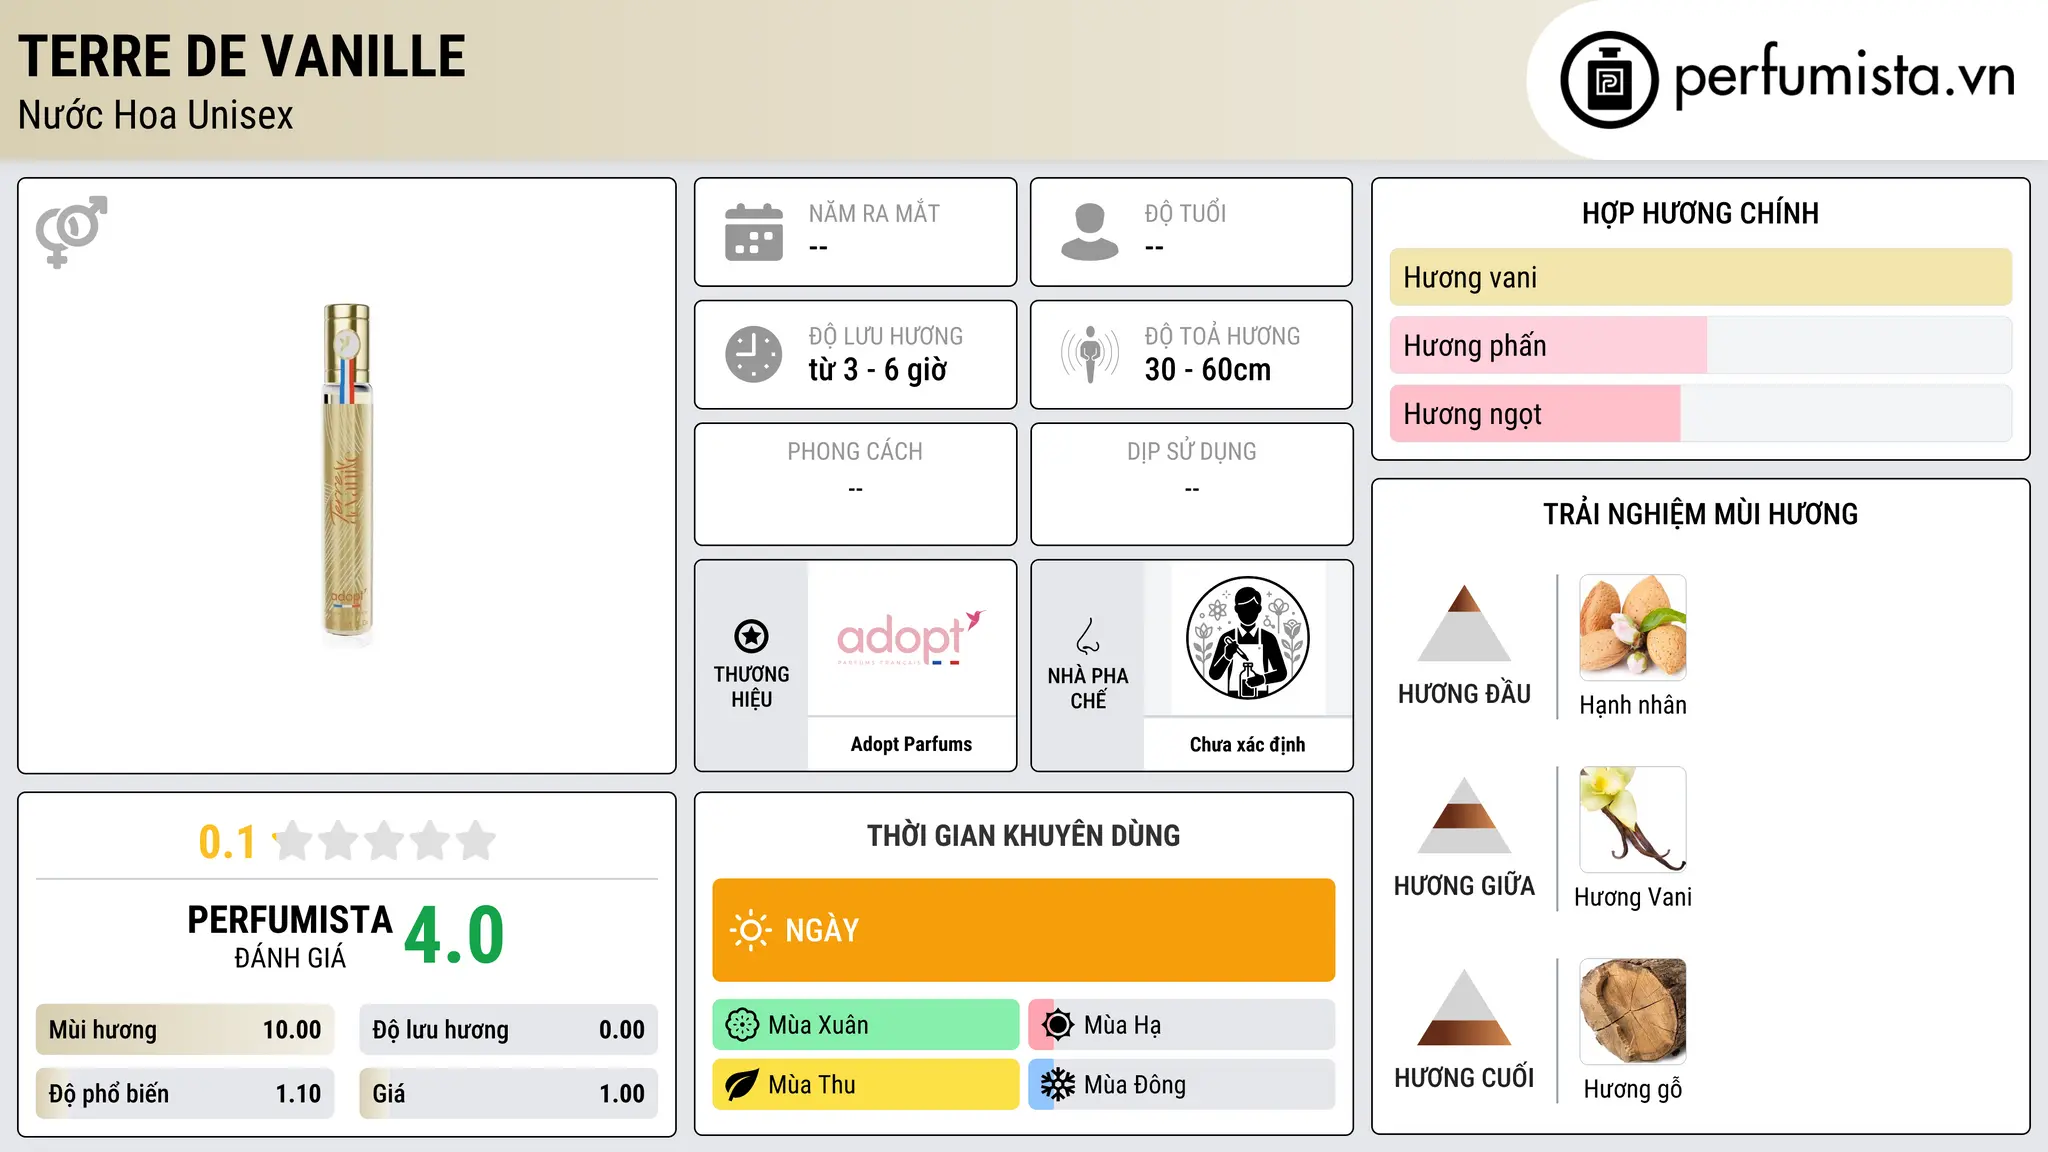Click the sun icon for Mùa Hạ
2048x1152 pixels.
(x=1057, y=1025)
